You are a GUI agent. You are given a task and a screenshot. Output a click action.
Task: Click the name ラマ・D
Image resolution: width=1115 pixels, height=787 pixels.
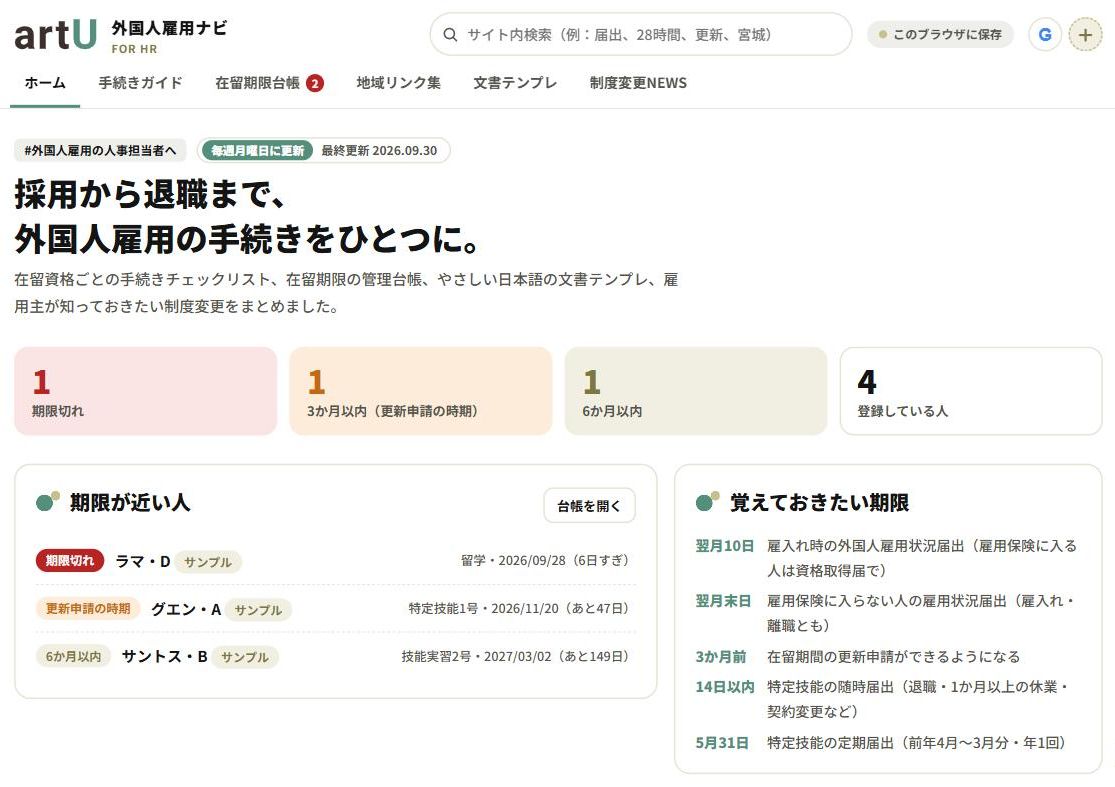click(143, 562)
